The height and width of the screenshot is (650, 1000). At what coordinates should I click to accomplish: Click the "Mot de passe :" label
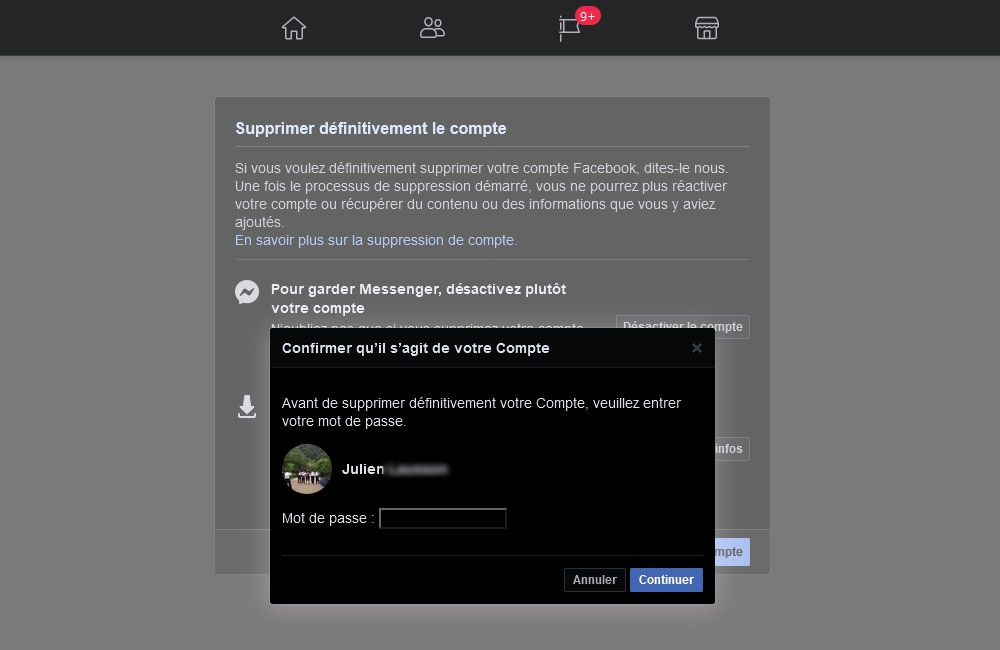click(328, 518)
